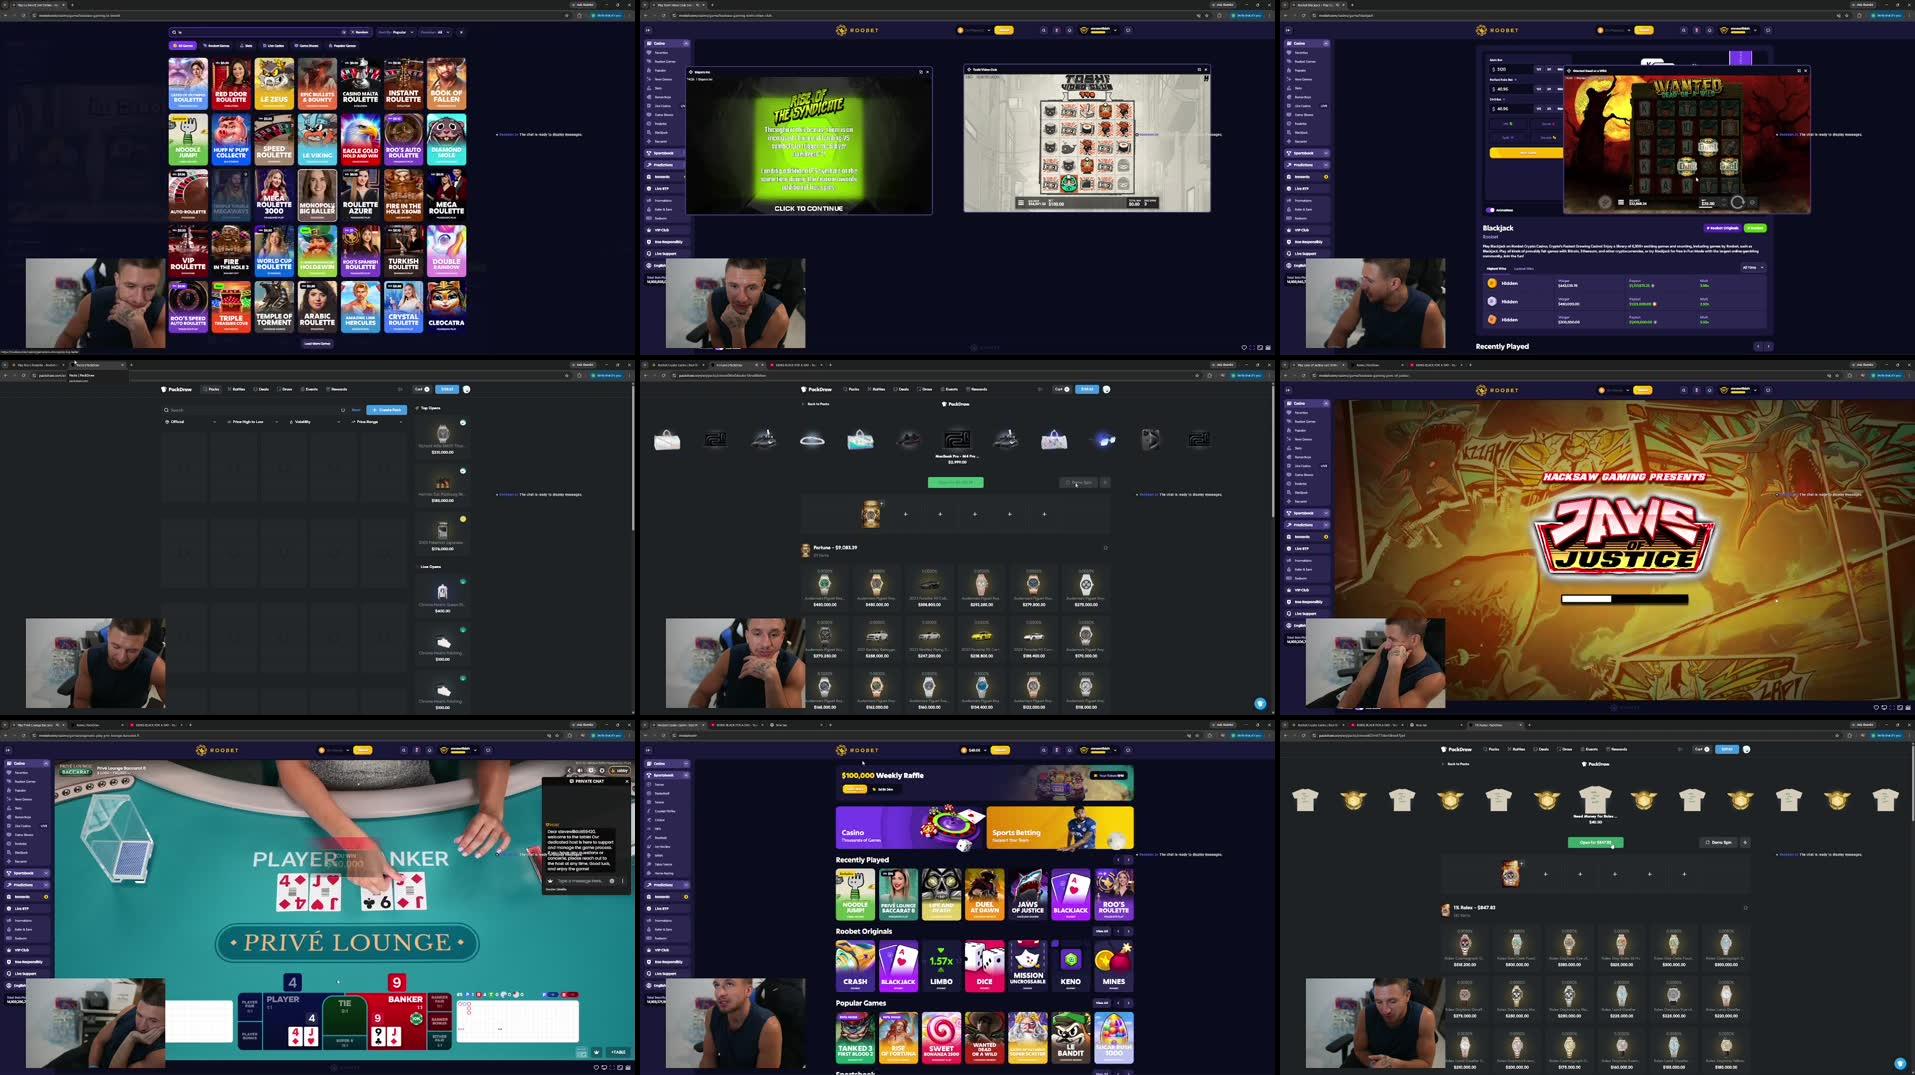This screenshot has width=1915, height=1075.
Task: Click Demo Spin on the Fortune pack page
Action: pyautogui.click(x=1078, y=482)
